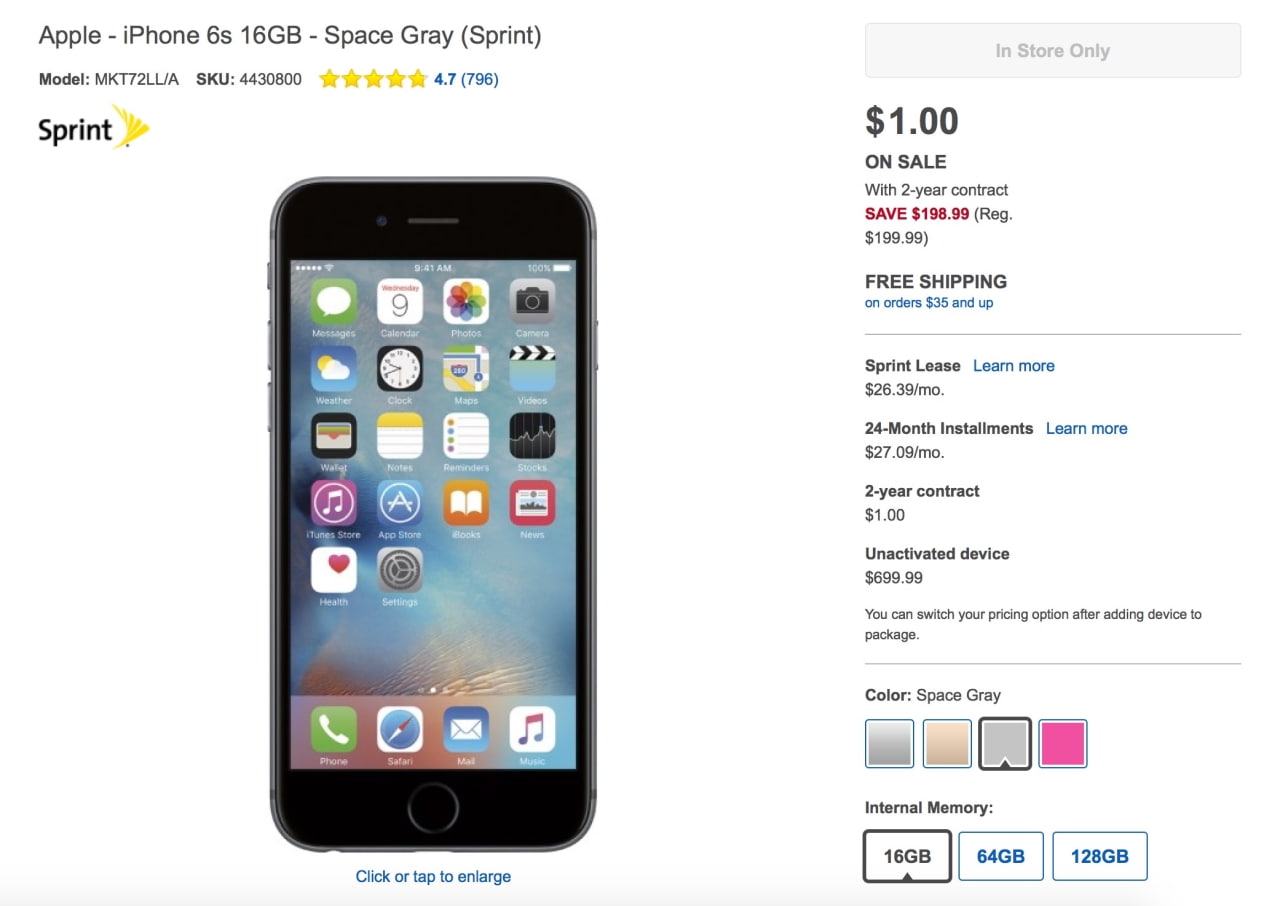This screenshot has height=906, width=1280.
Task: Select the Rose pink color swatch
Action: click(x=1063, y=744)
